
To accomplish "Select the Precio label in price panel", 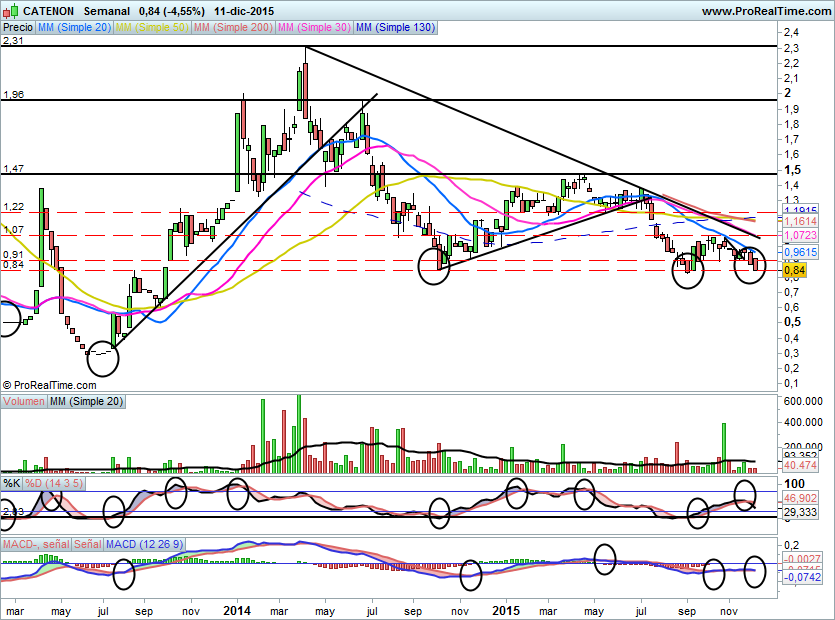I will click(17, 28).
